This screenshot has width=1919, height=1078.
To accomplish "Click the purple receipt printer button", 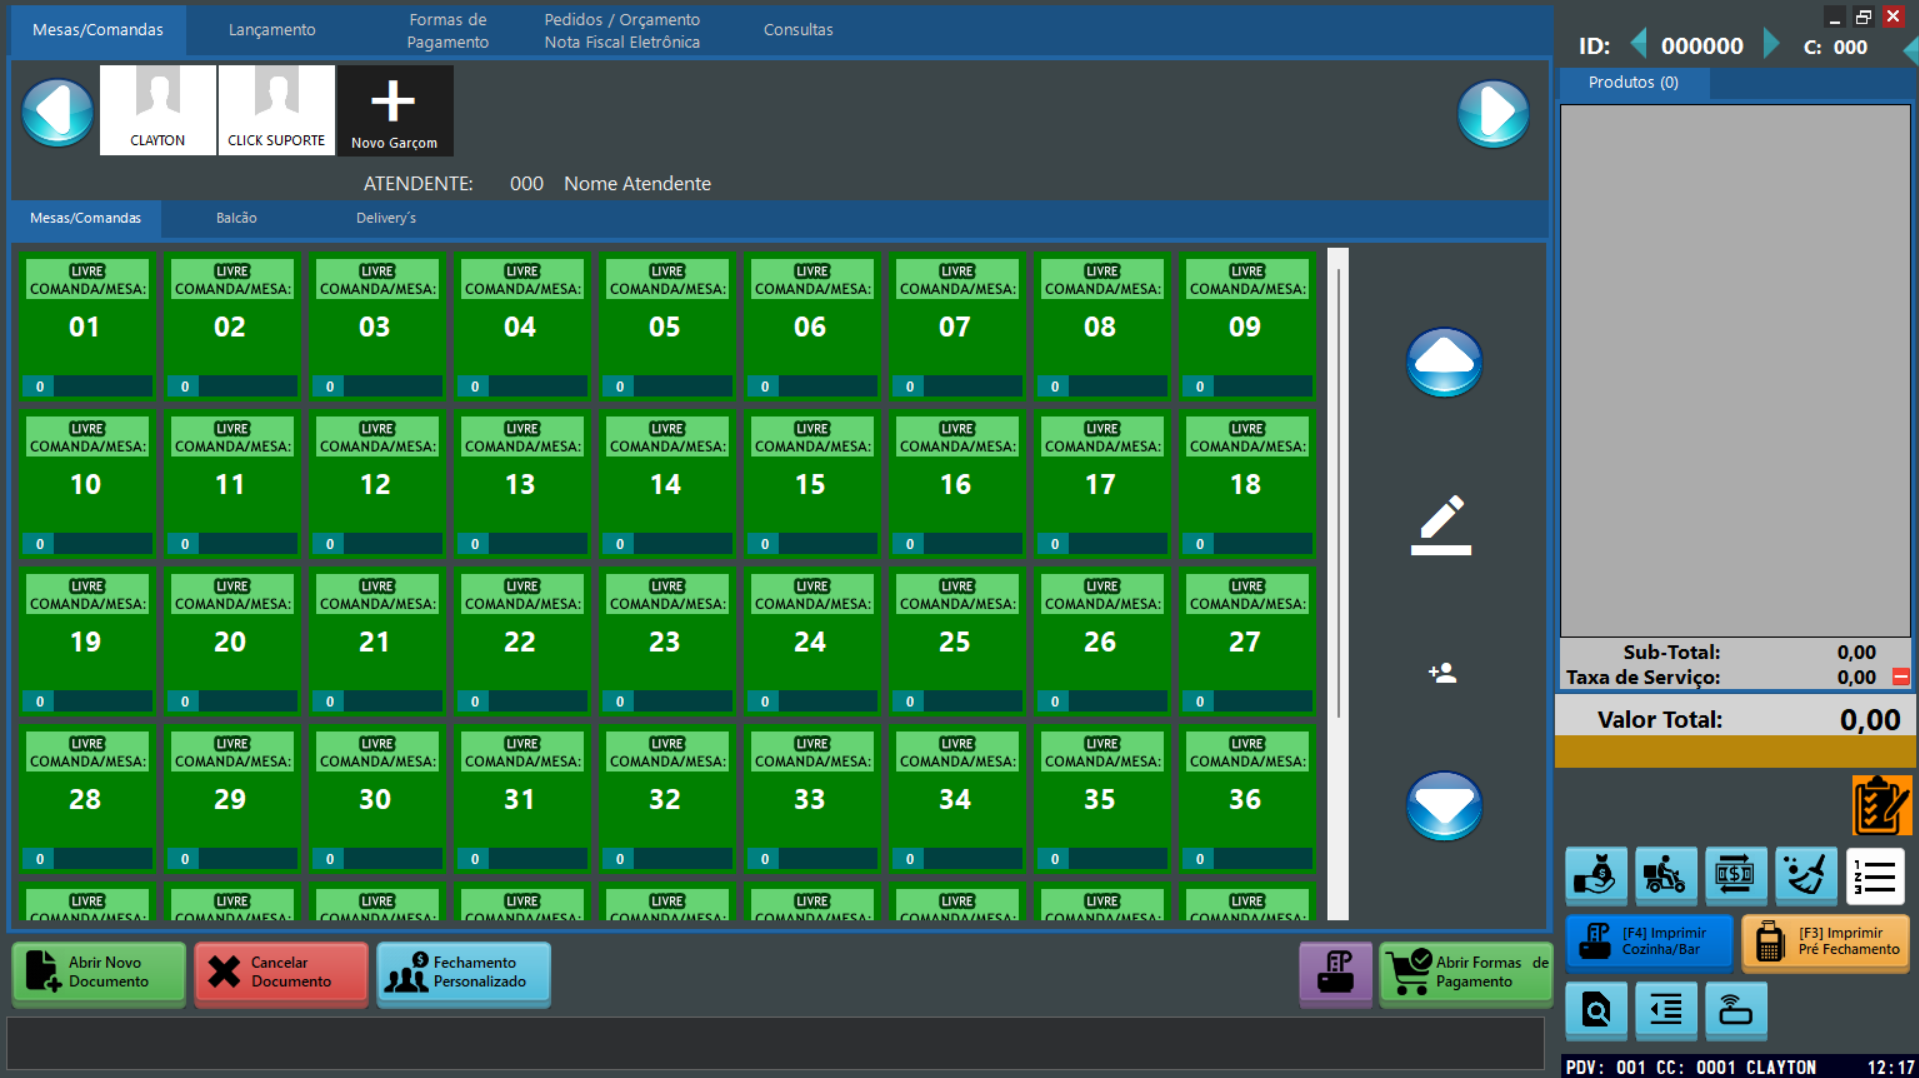I will (1335, 972).
